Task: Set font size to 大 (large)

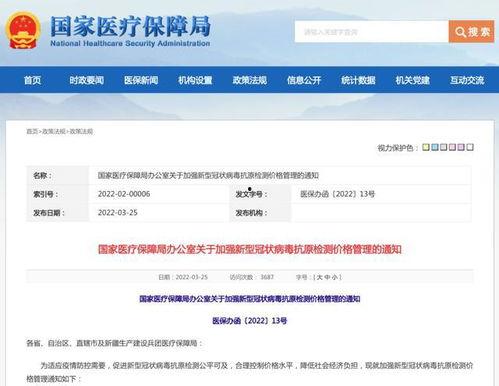Action: (x=319, y=277)
